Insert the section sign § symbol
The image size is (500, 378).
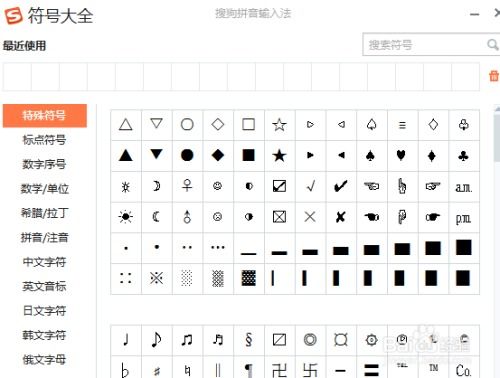click(x=249, y=340)
